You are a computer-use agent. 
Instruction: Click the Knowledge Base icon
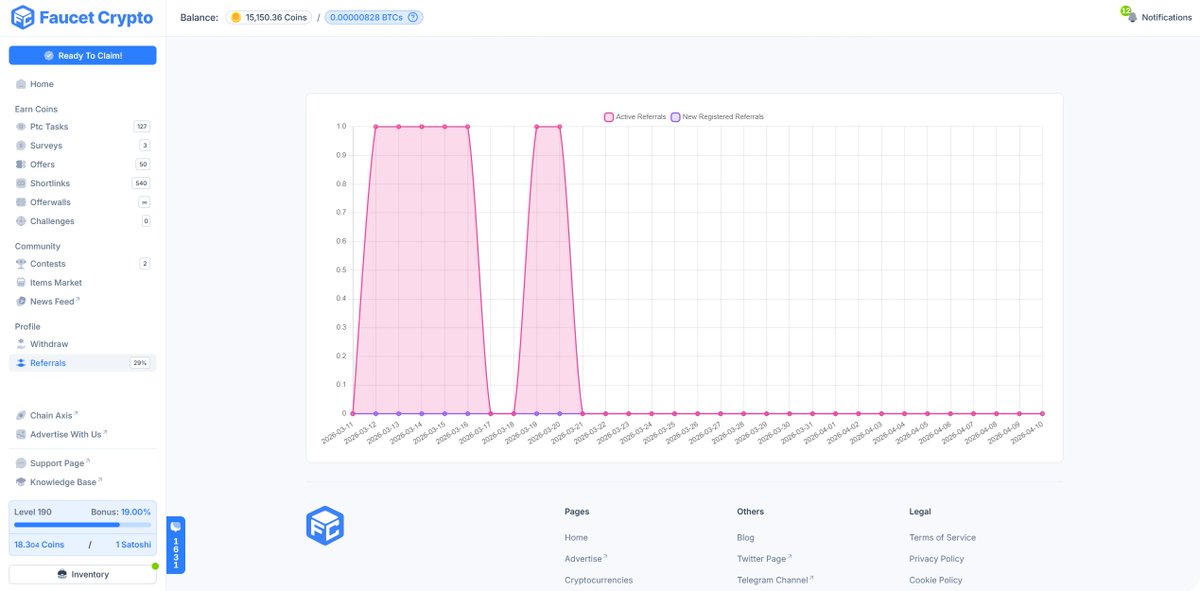21,482
